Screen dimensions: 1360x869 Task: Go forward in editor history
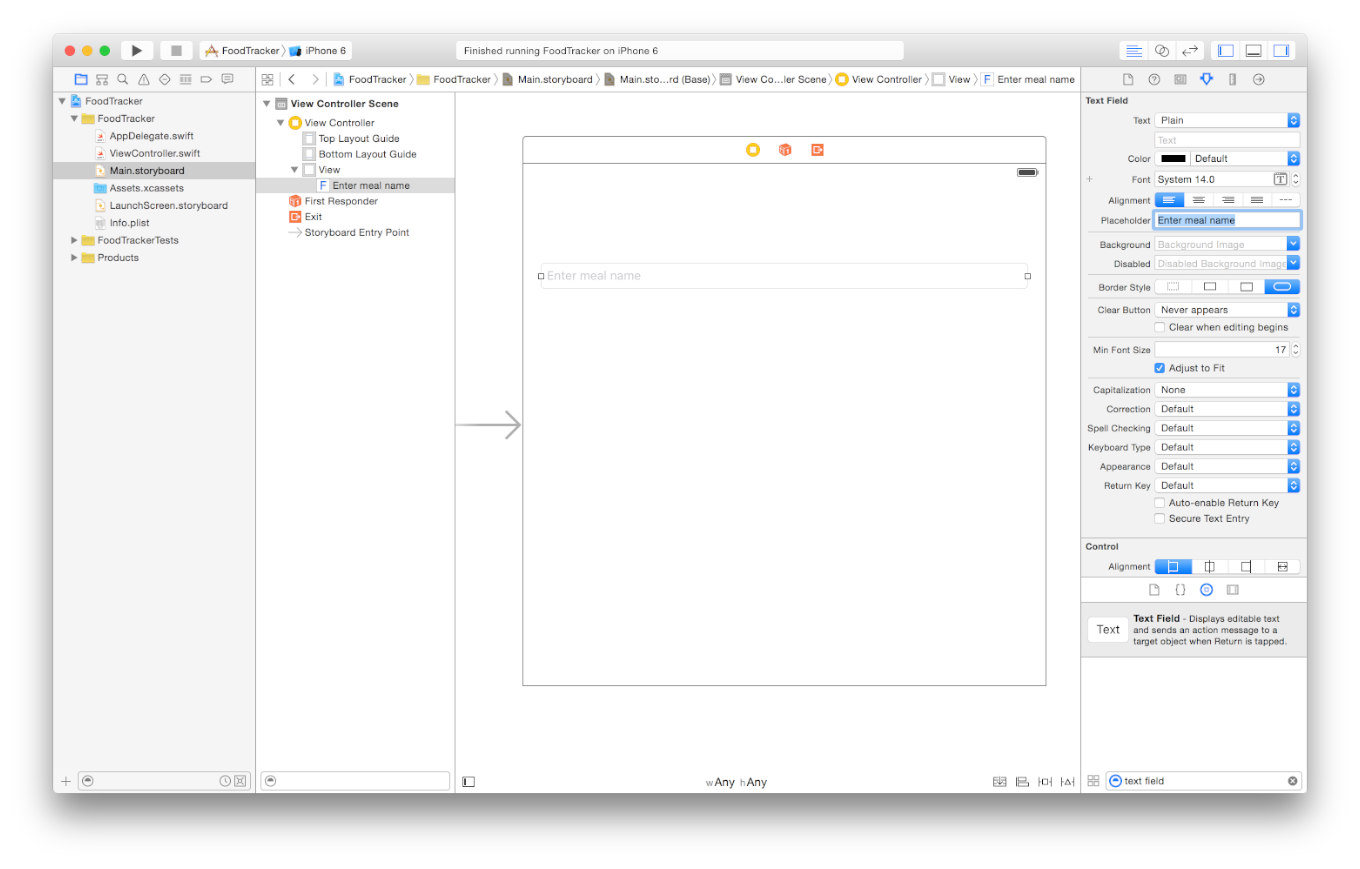(315, 79)
